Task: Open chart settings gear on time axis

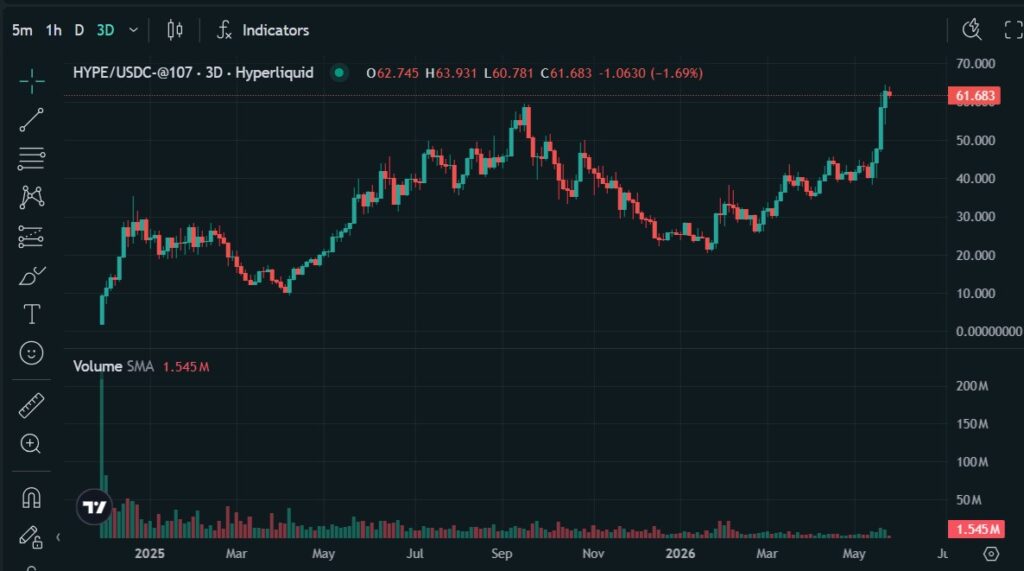Action: click(x=991, y=554)
